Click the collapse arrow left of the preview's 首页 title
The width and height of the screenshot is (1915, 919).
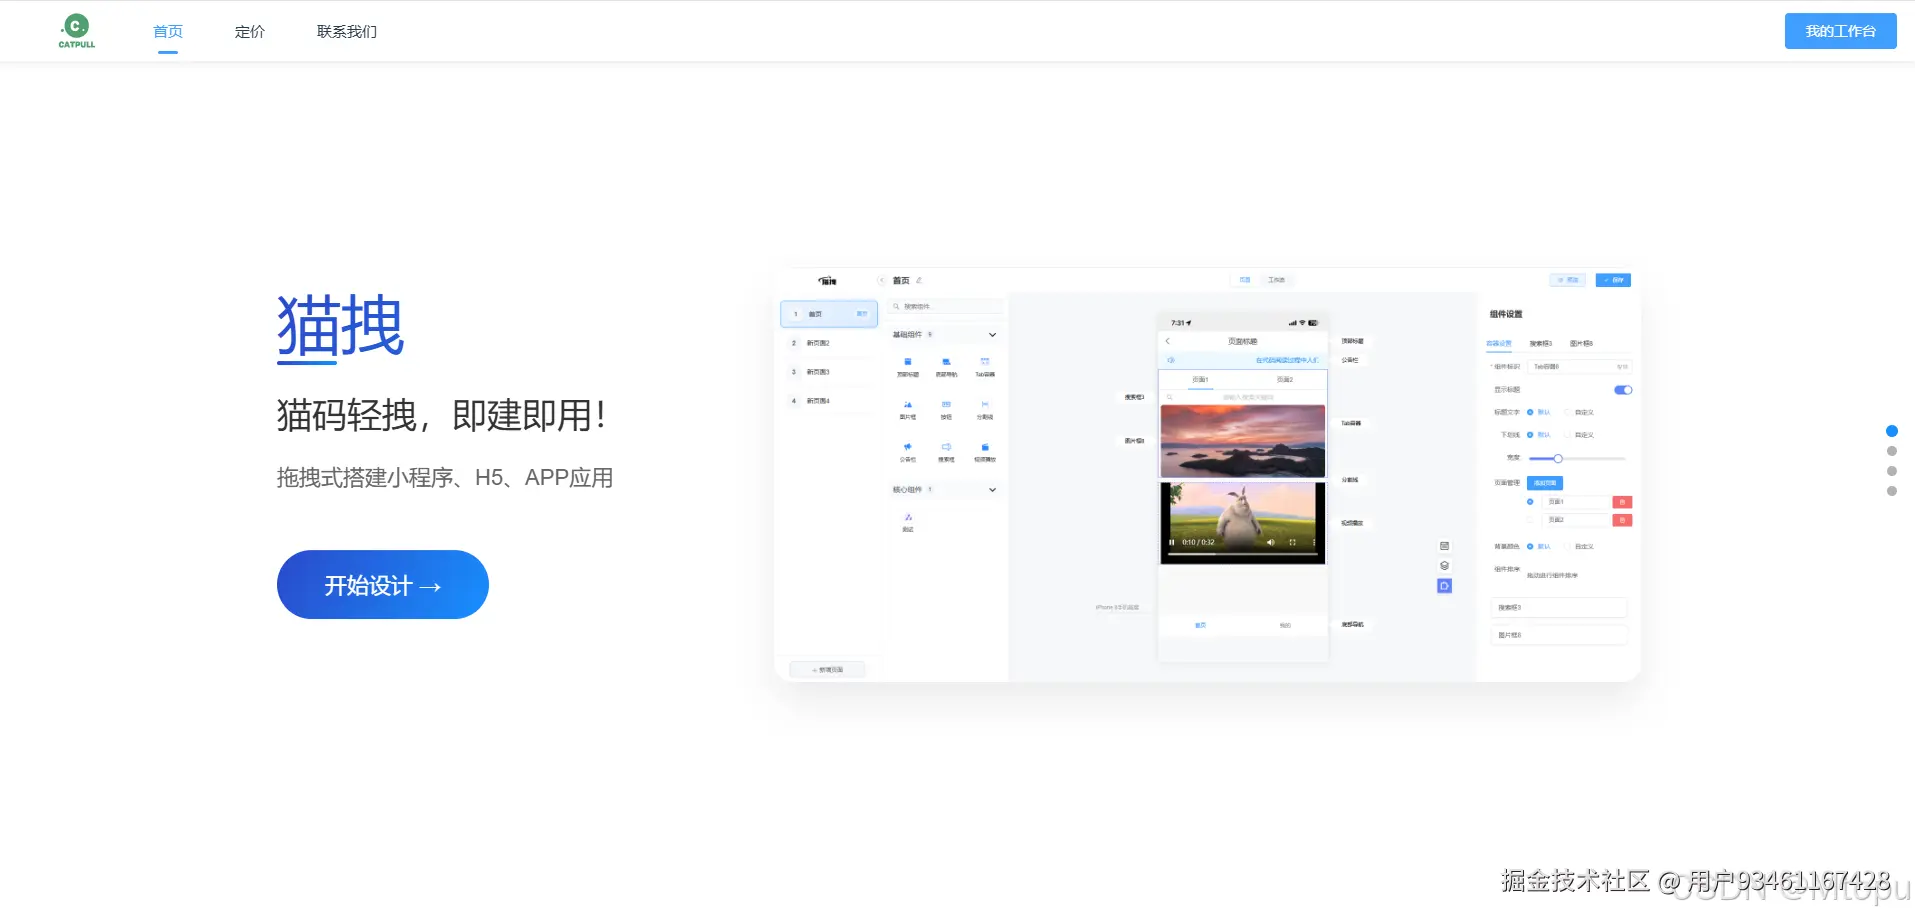881,280
